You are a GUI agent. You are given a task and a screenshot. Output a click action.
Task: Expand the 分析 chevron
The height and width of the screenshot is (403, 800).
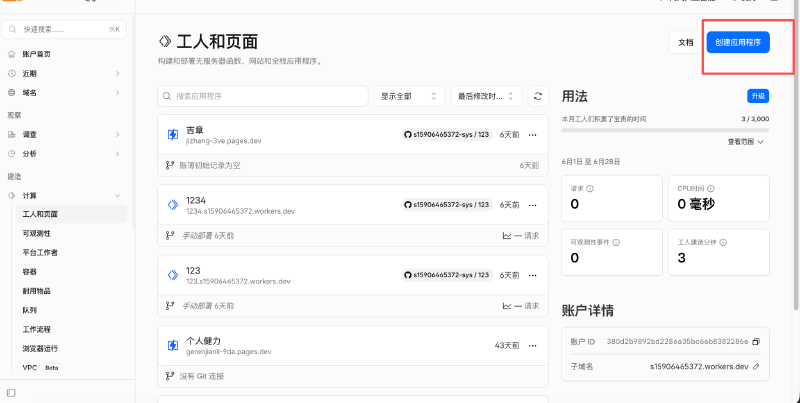point(117,154)
